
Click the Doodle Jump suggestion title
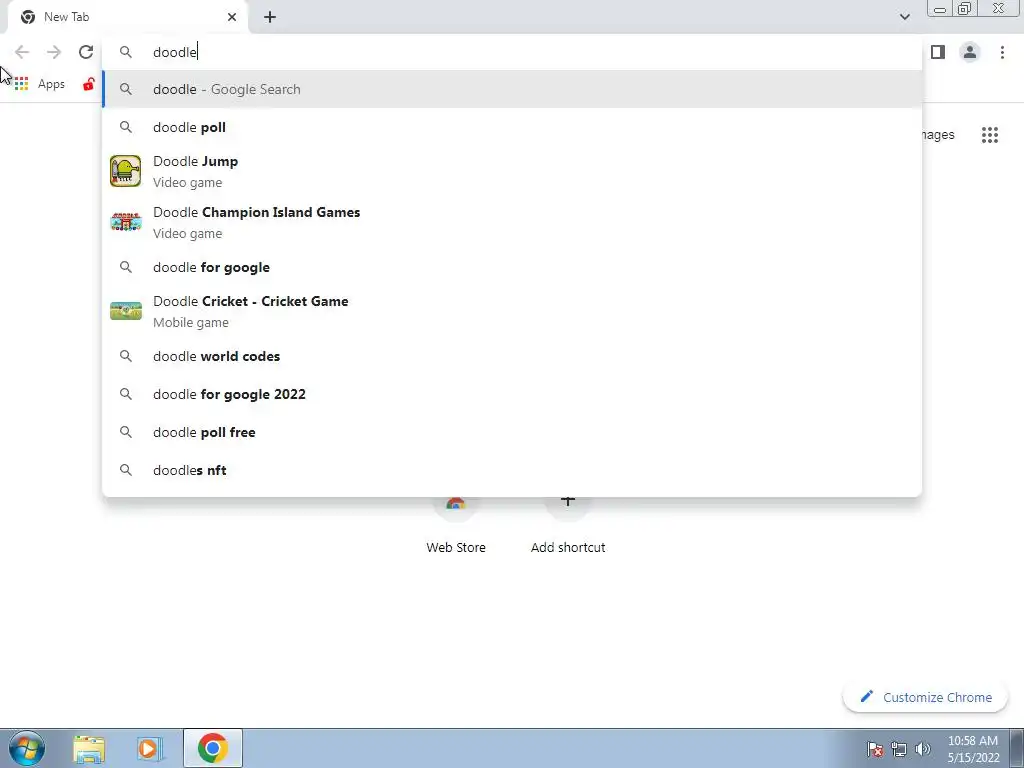coord(195,161)
